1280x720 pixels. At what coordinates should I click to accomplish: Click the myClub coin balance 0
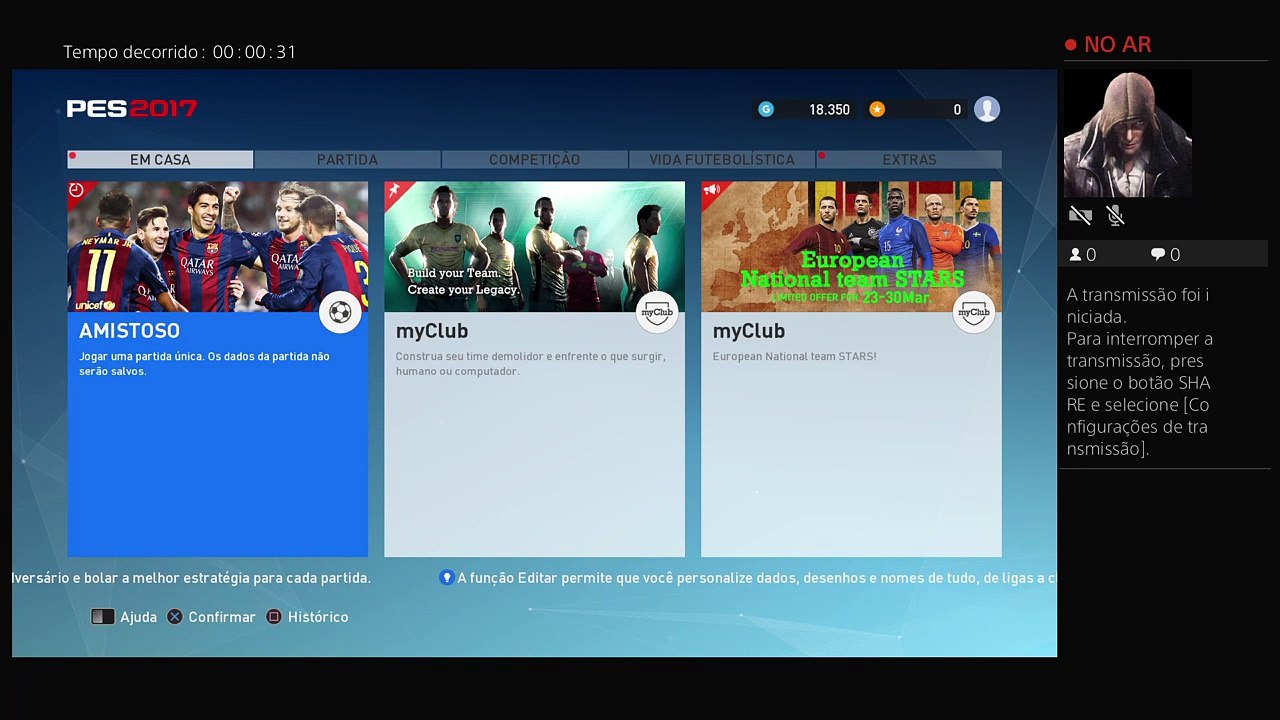coord(957,110)
